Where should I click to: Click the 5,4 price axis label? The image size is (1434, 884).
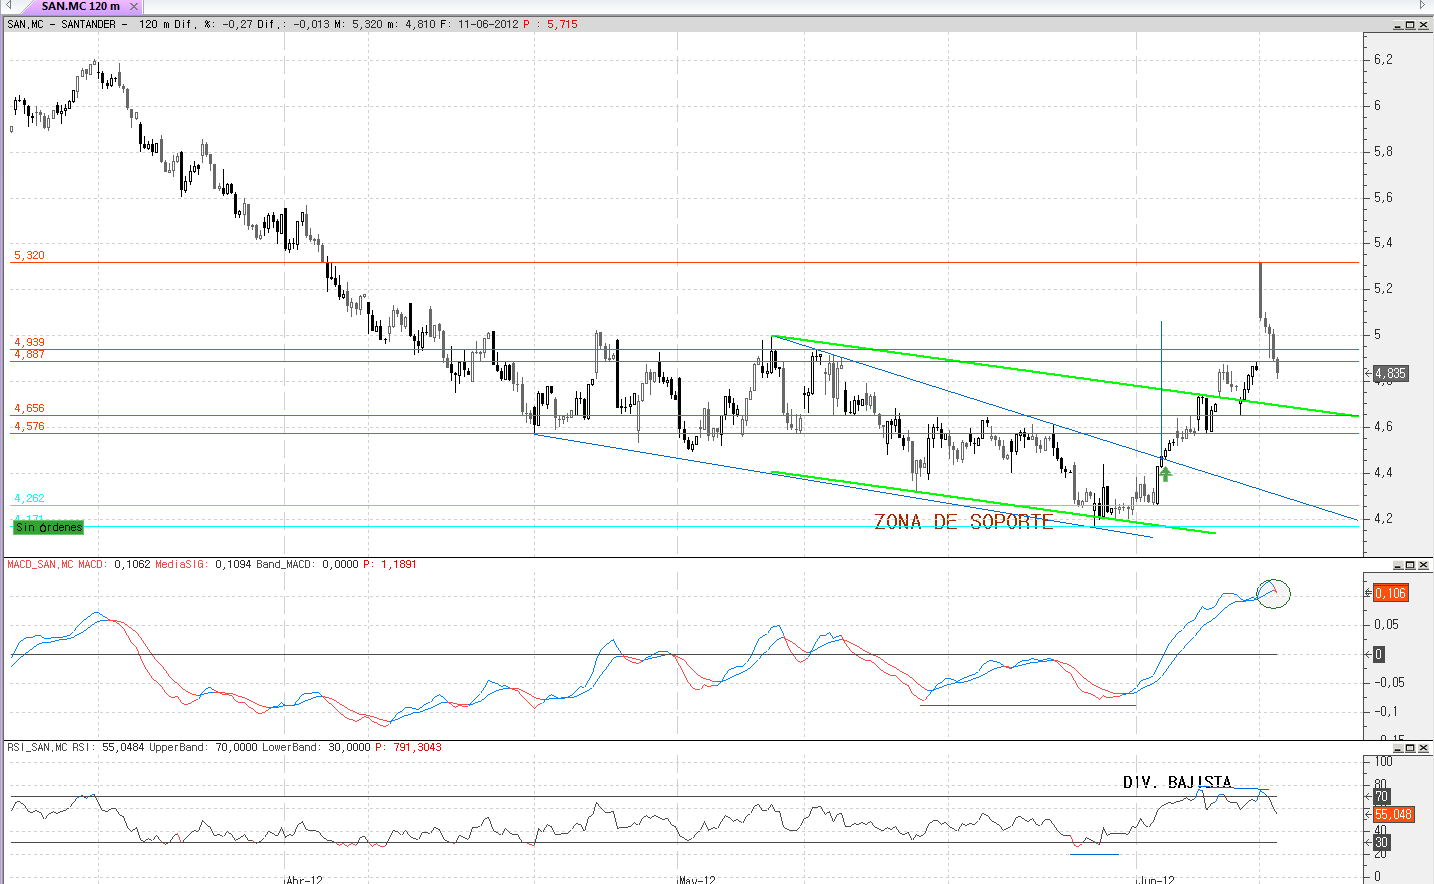pos(1383,242)
